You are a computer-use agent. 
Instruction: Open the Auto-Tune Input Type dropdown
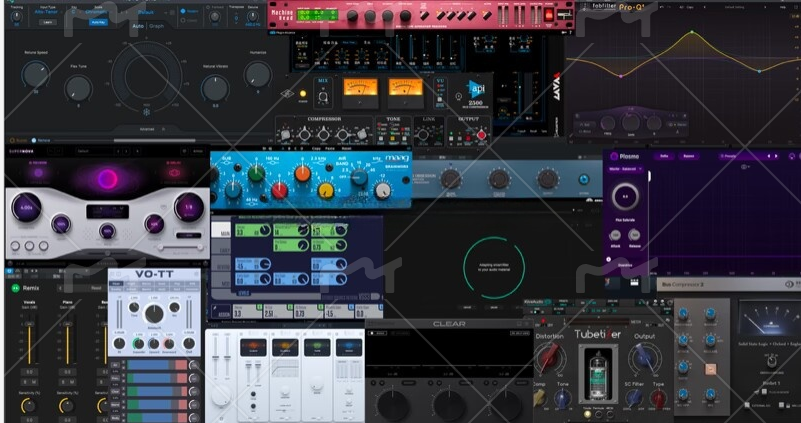(x=48, y=11)
